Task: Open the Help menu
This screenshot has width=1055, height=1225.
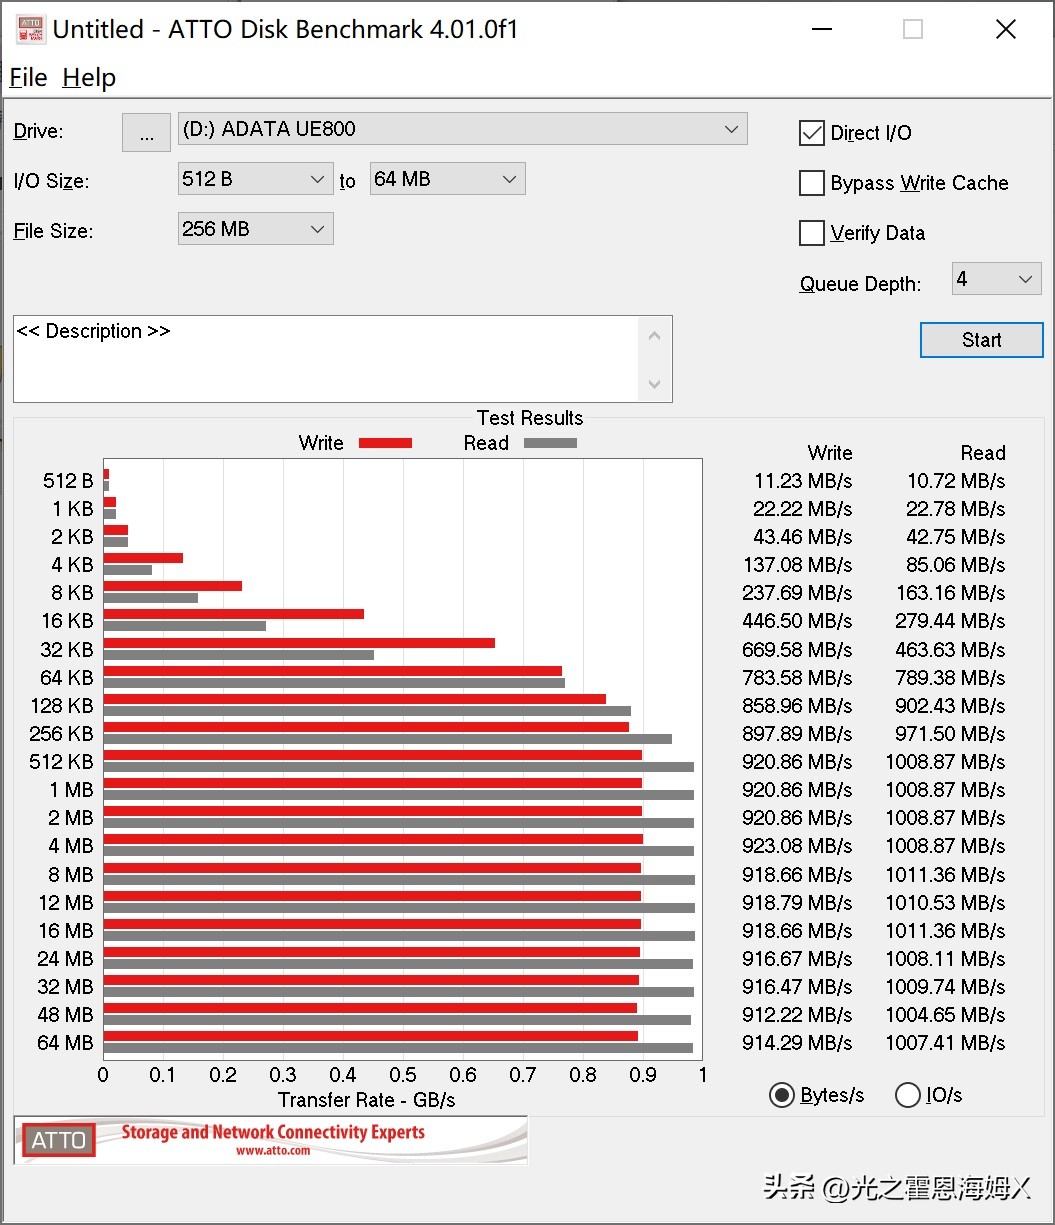Action: (x=89, y=78)
